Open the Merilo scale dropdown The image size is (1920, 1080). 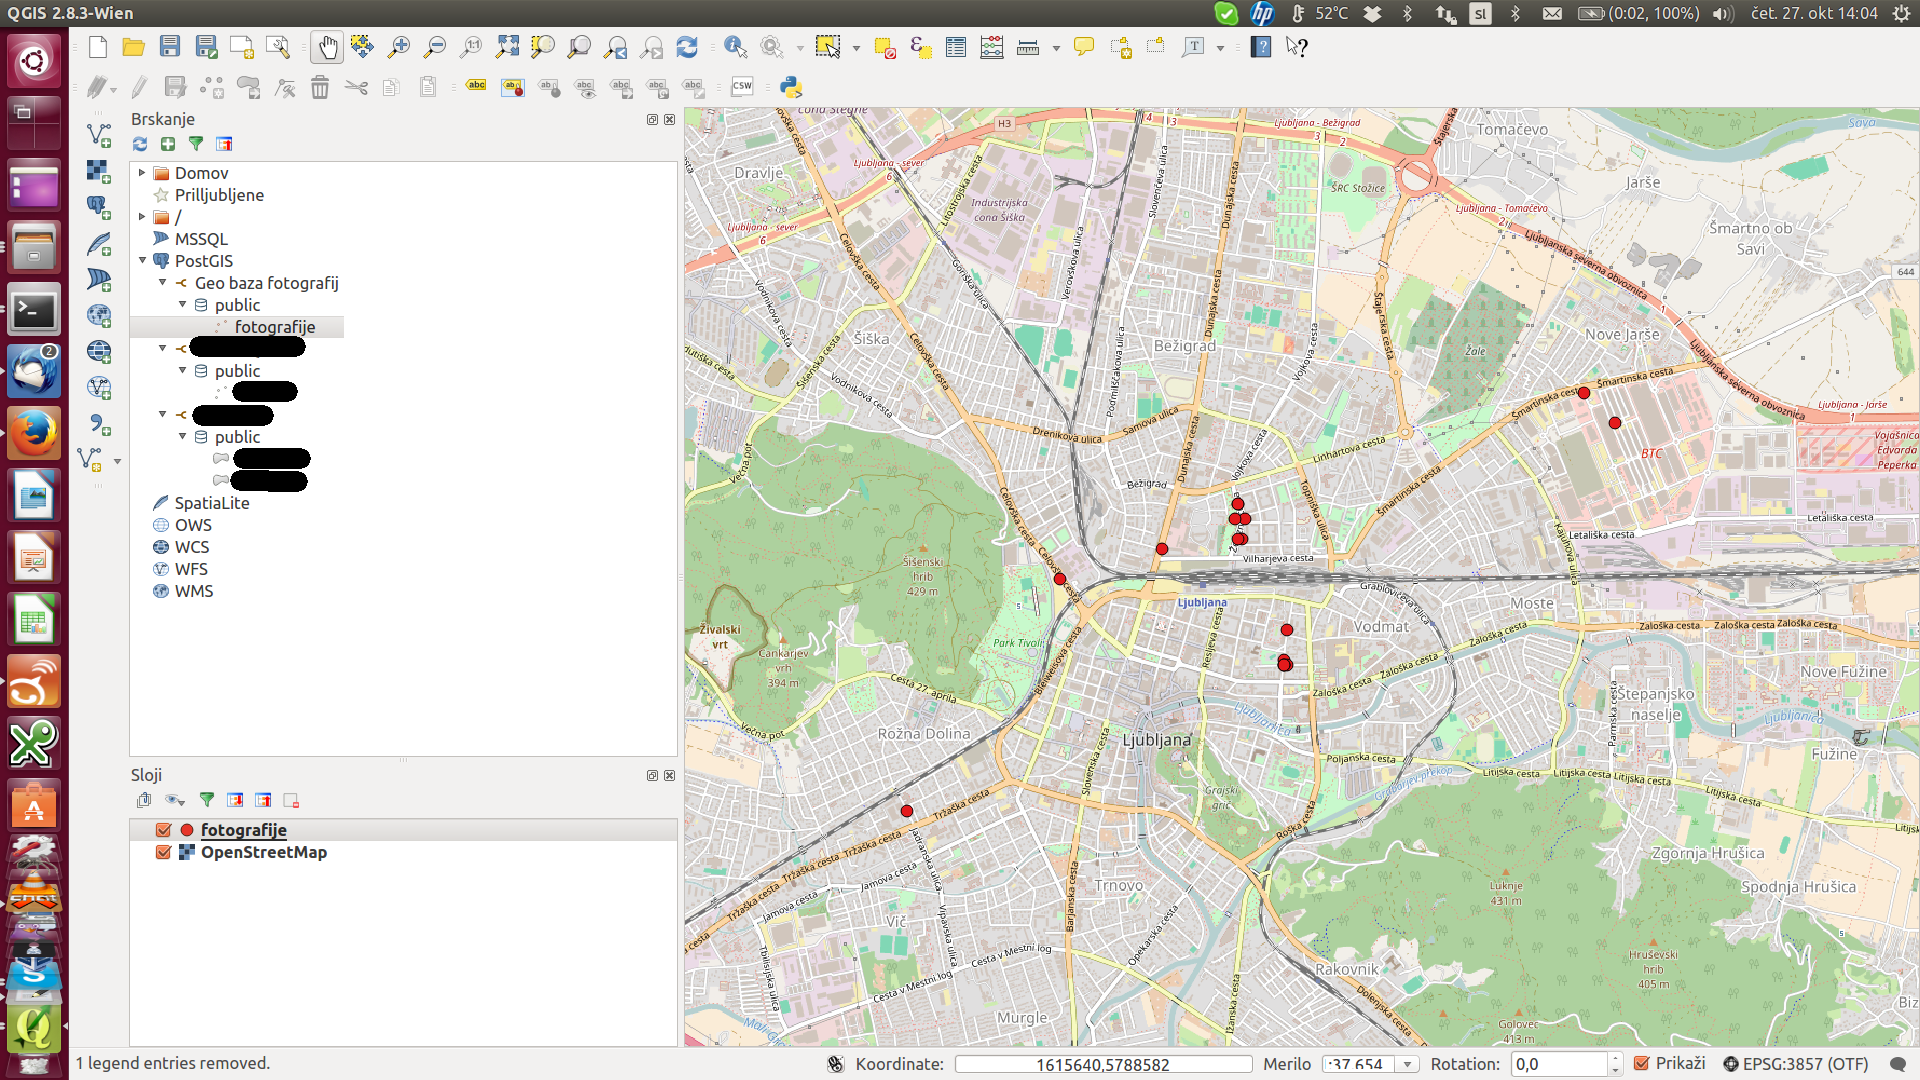tap(1407, 1064)
